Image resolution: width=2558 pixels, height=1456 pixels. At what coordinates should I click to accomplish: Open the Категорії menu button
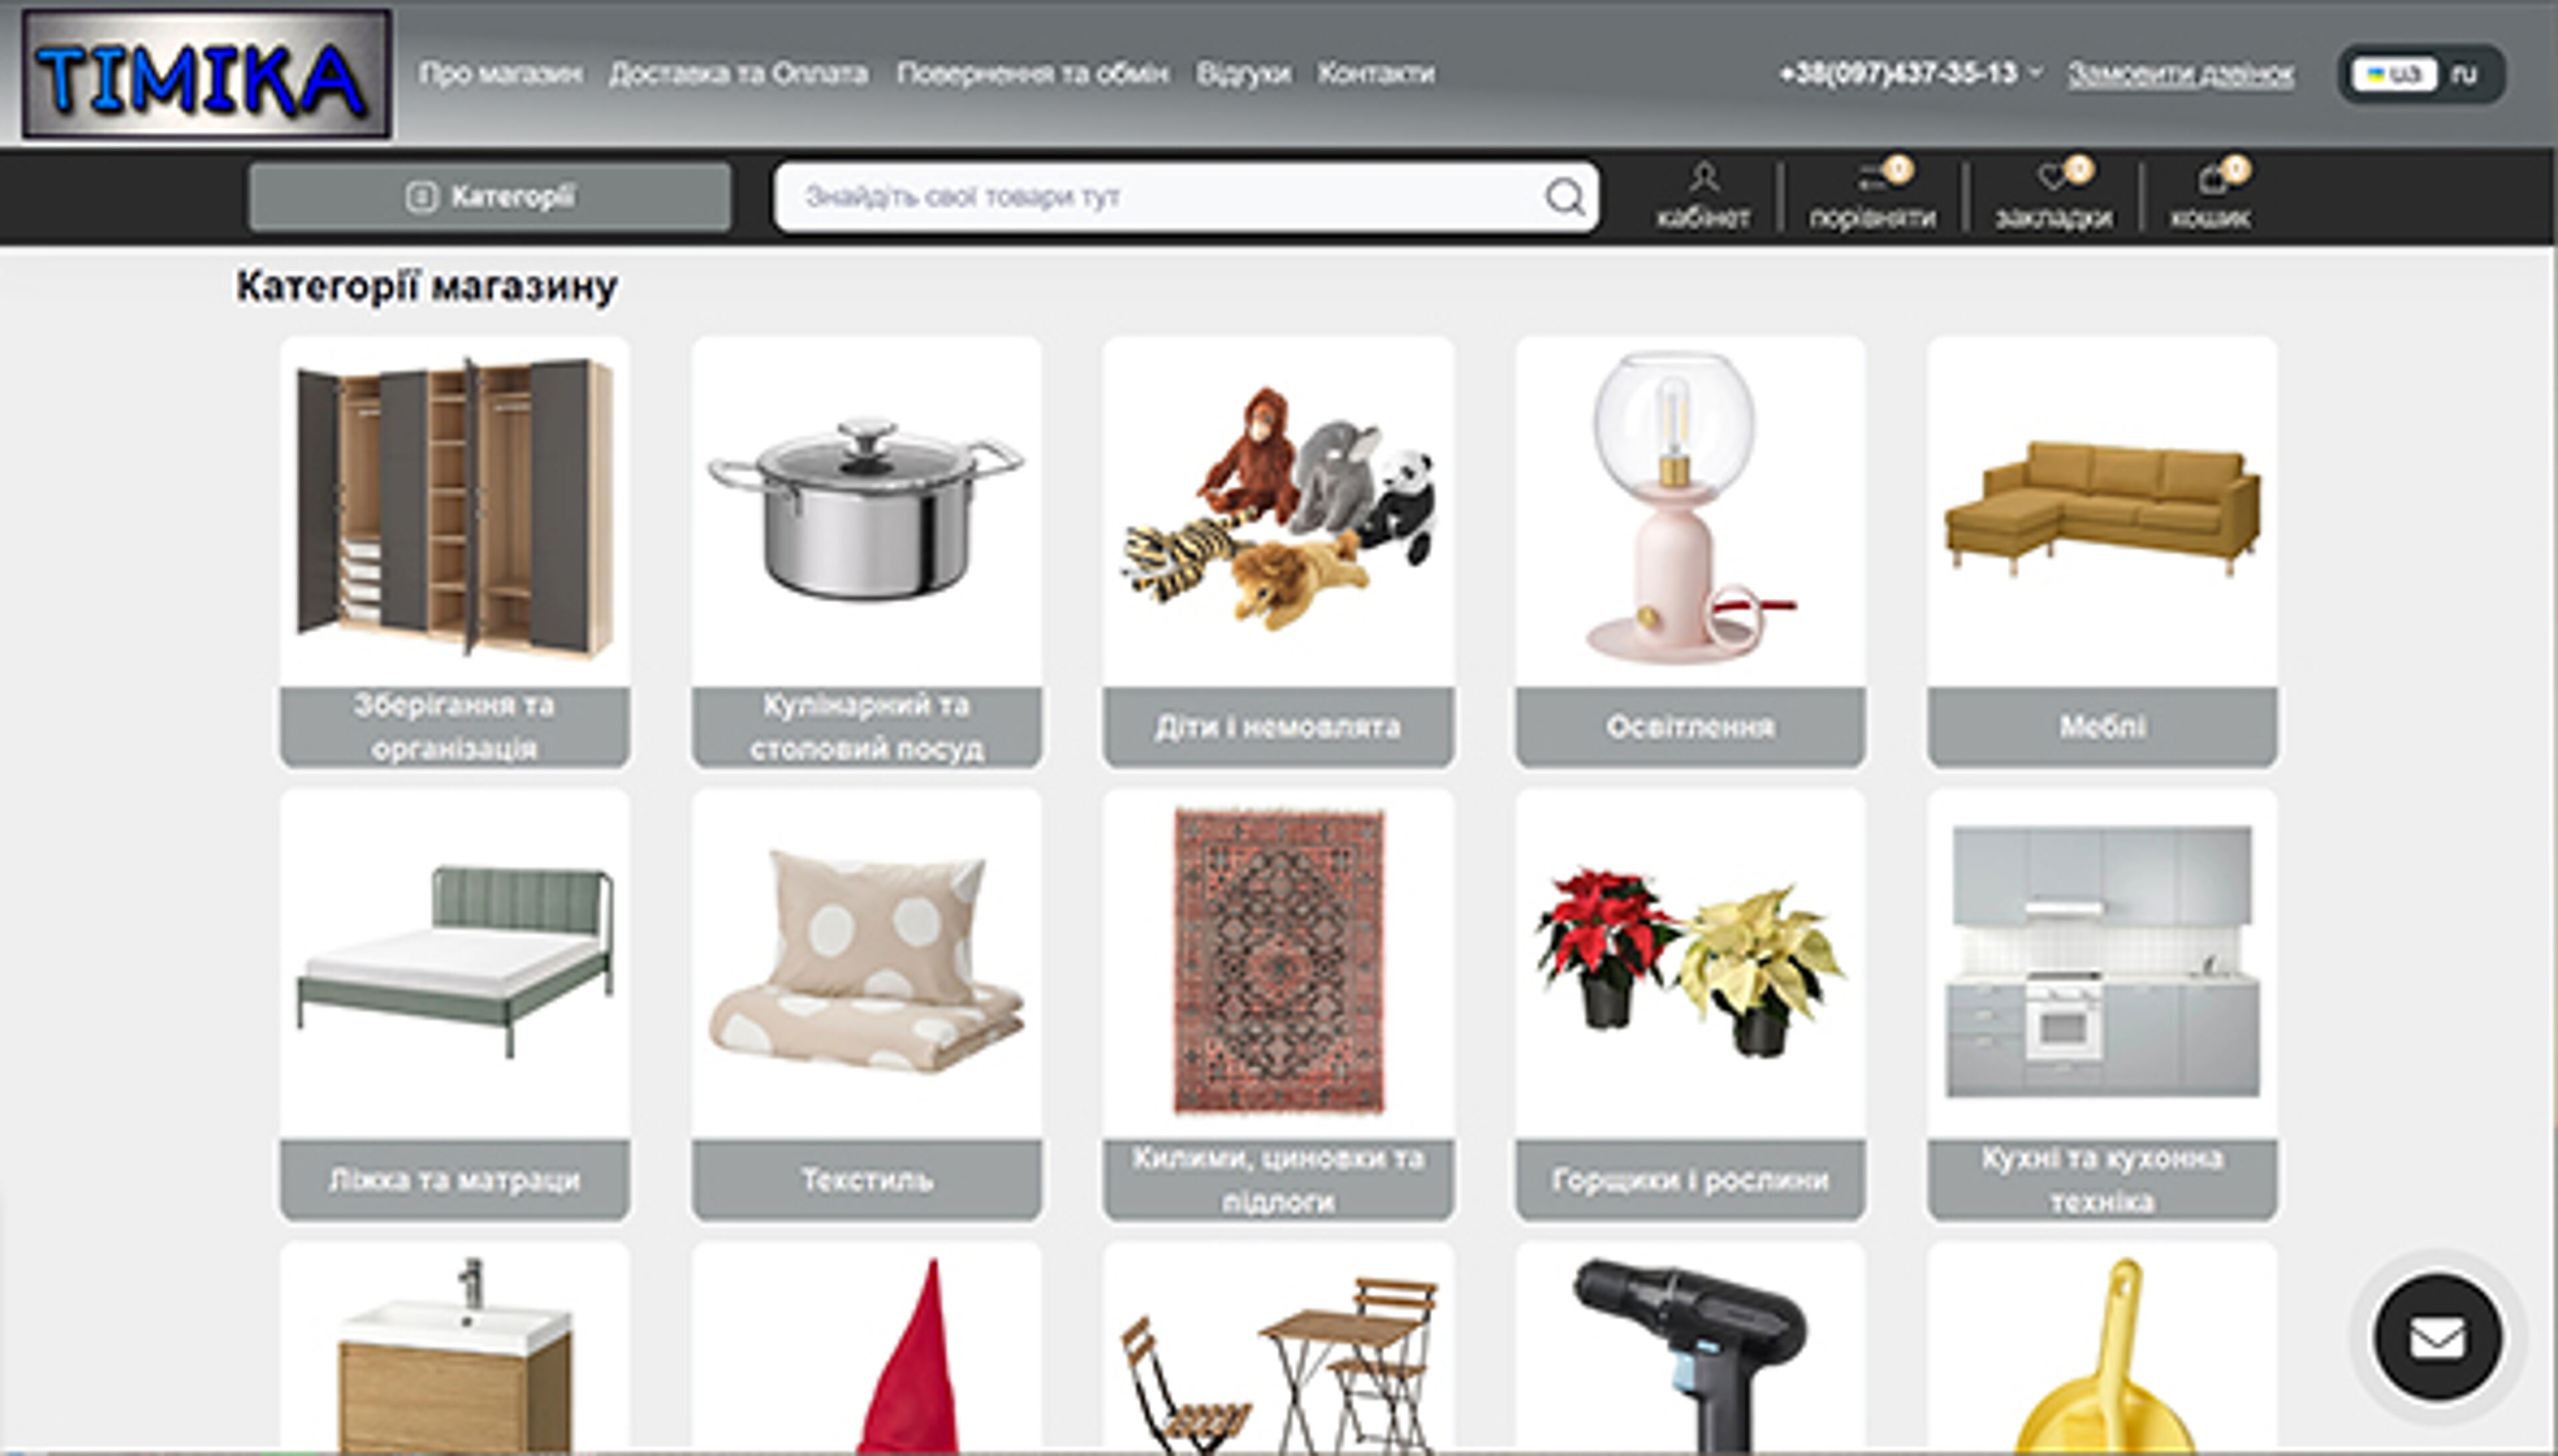pyautogui.click(x=490, y=197)
